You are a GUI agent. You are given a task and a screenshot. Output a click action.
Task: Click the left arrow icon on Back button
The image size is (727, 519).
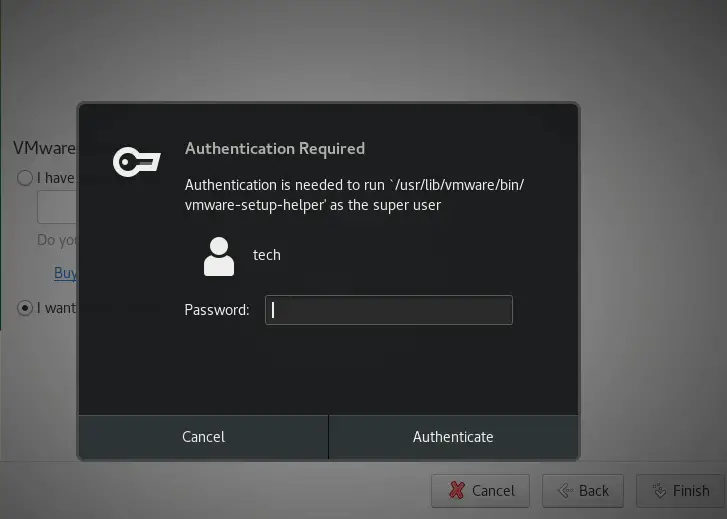(565, 490)
